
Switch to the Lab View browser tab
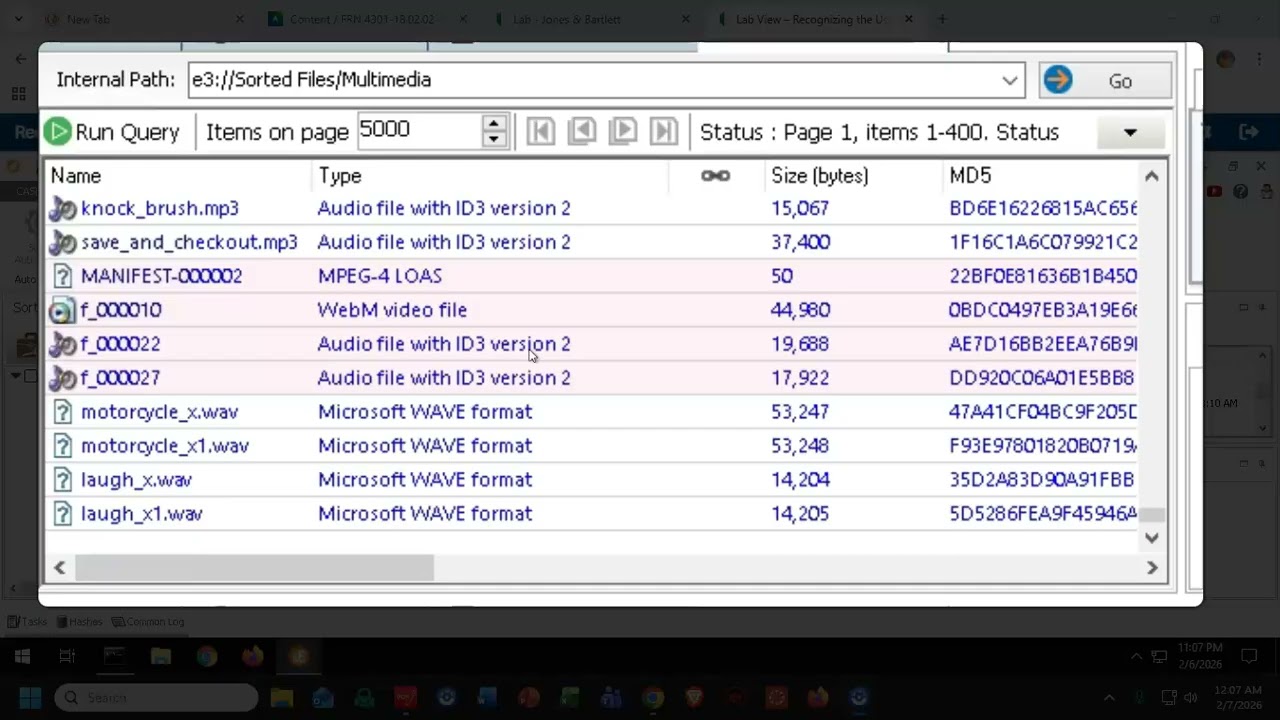(x=812, y=19)
